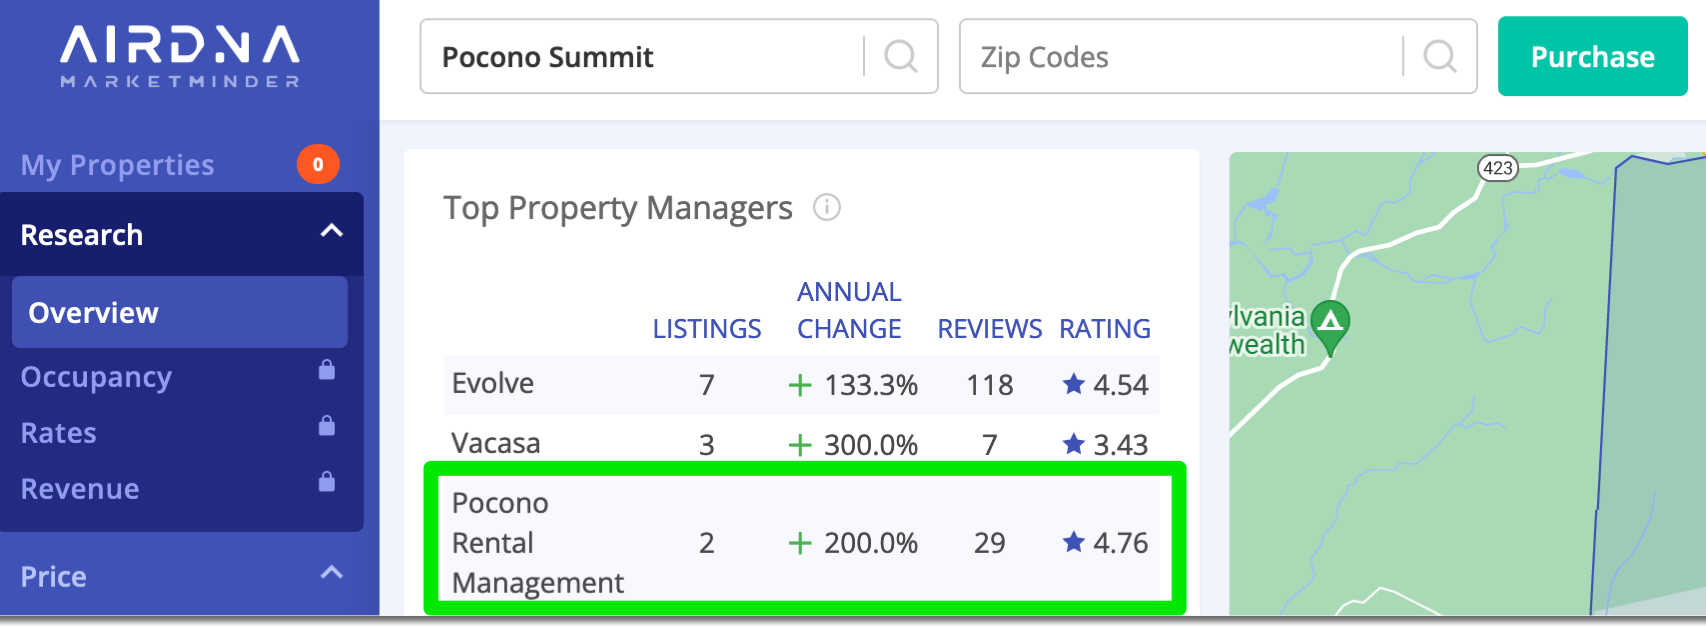Collapse the Price section chevron
Screen dimensions: 1706x626
click(332, 573)
